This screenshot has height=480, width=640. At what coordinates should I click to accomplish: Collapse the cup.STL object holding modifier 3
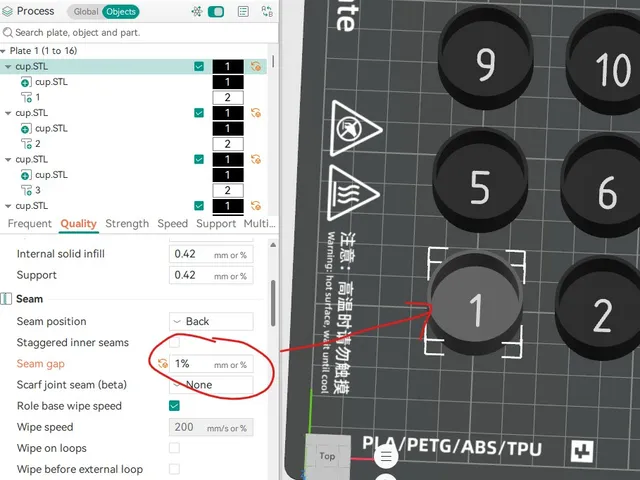coord(8,160)
